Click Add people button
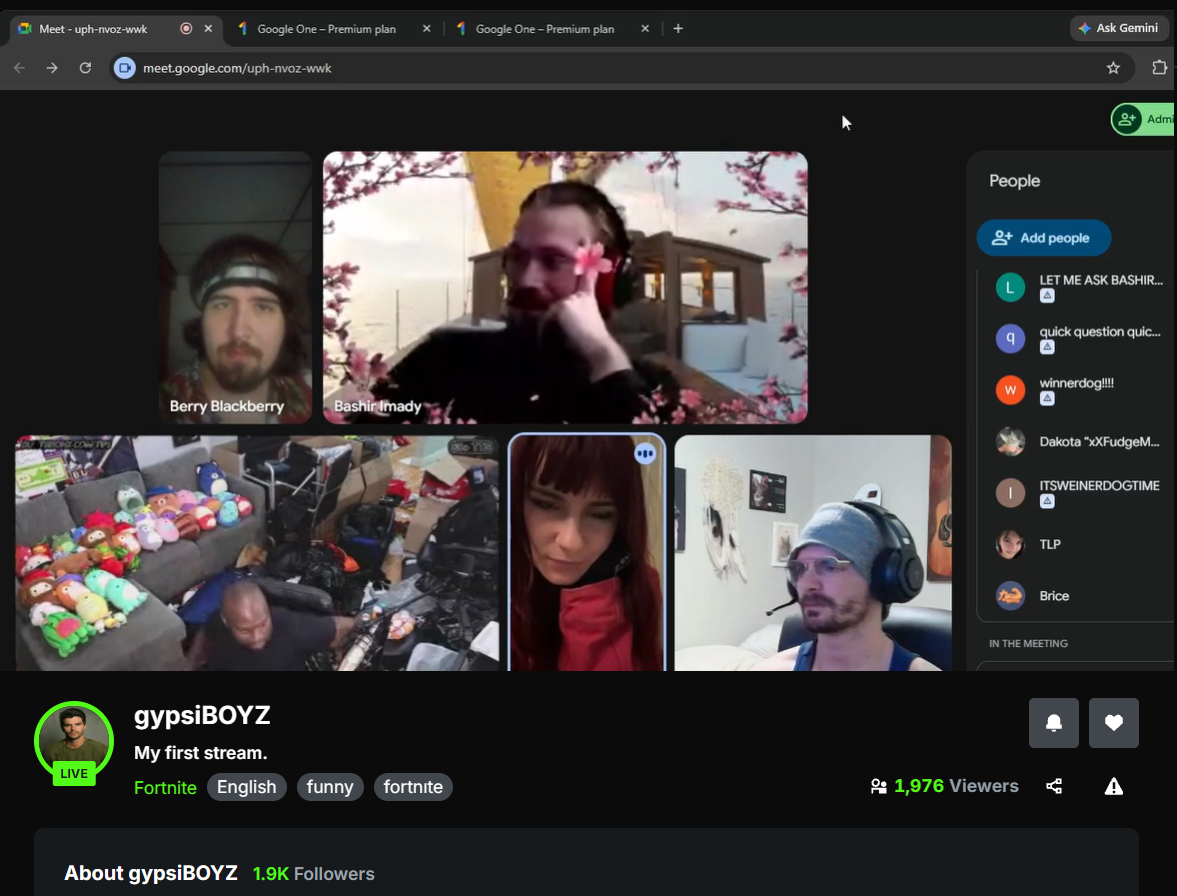1177x896 pixels. [1043, 238]
